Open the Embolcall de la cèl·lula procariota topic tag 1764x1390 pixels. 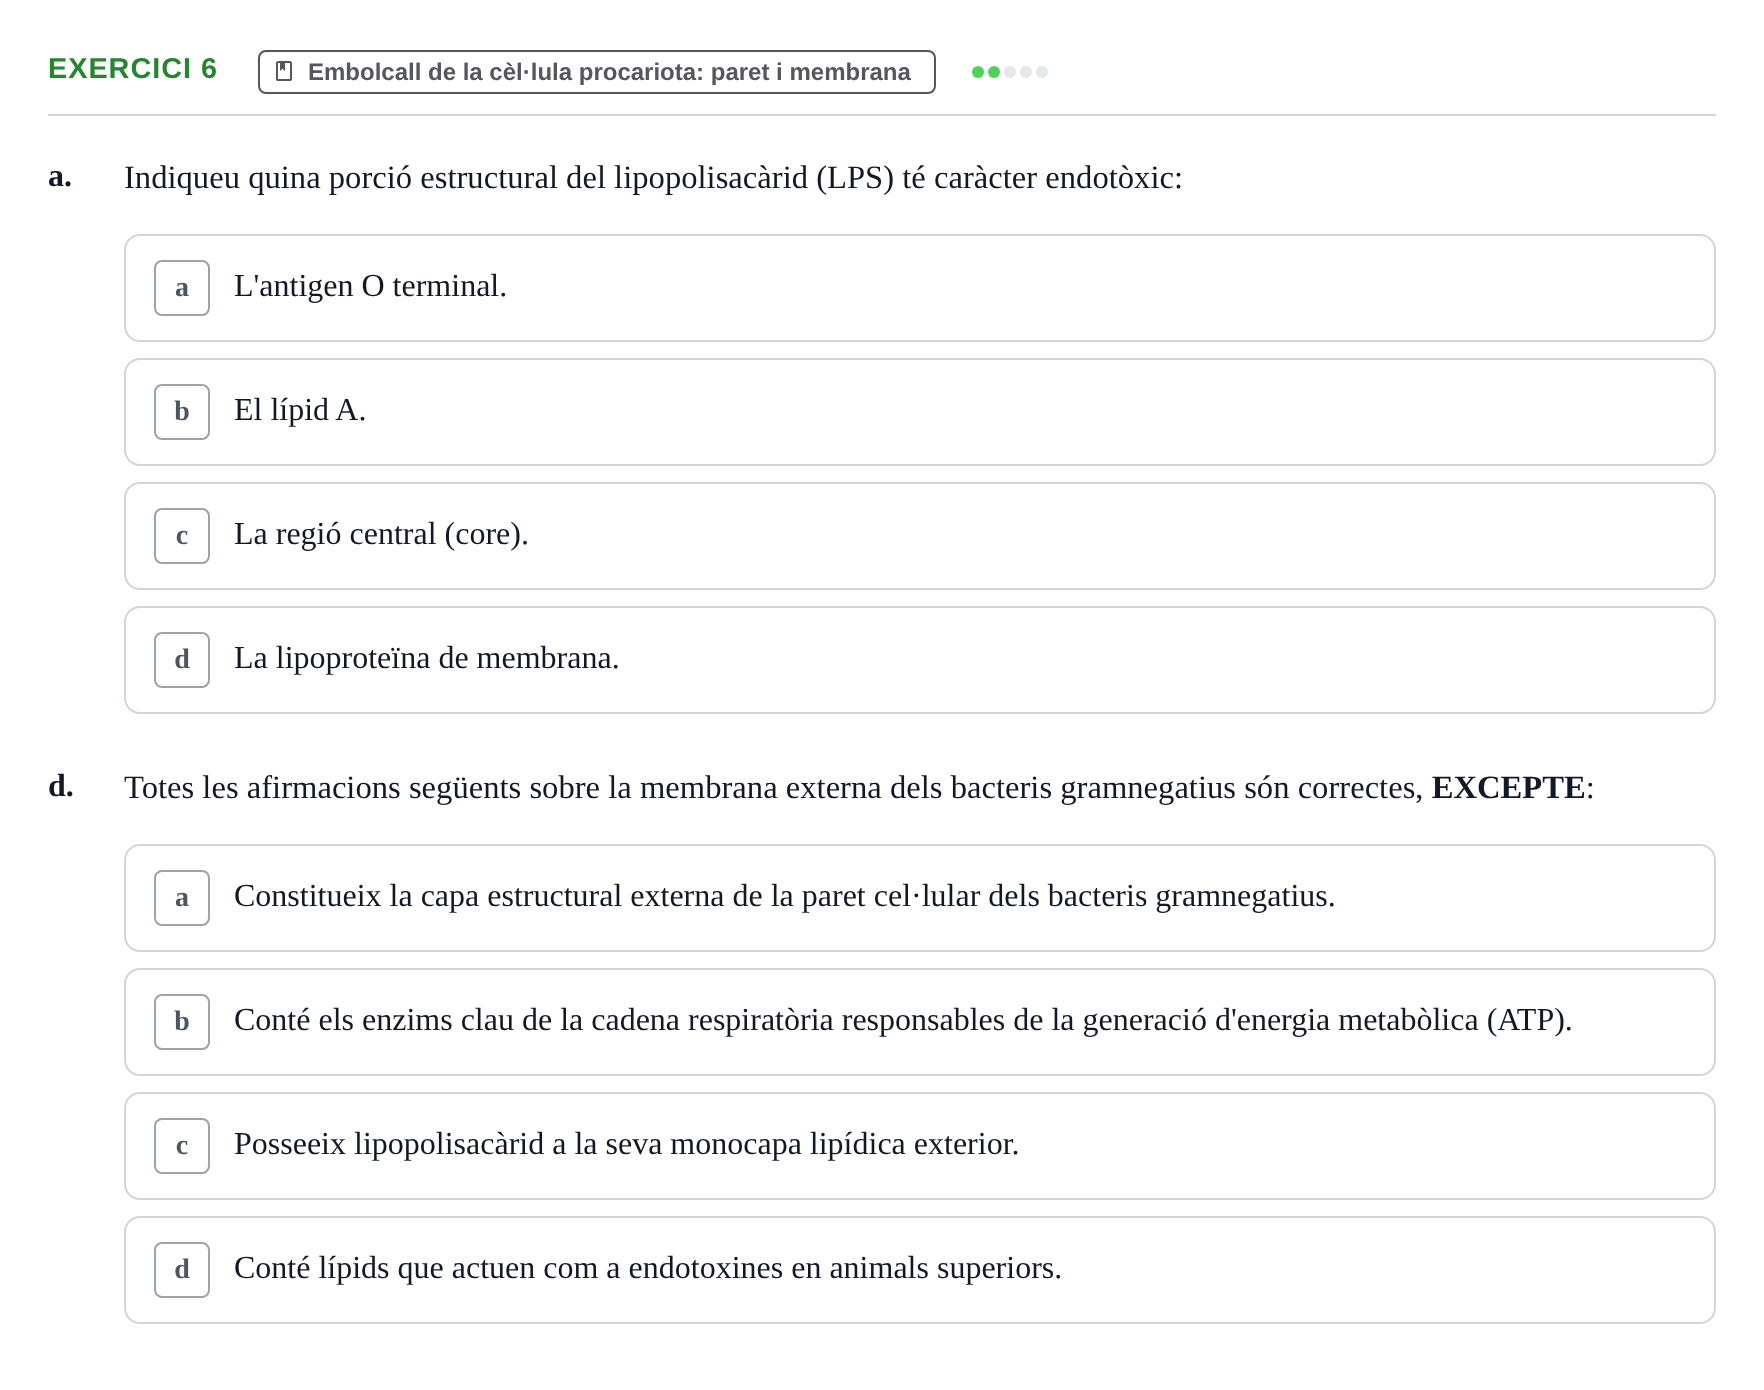597,72
